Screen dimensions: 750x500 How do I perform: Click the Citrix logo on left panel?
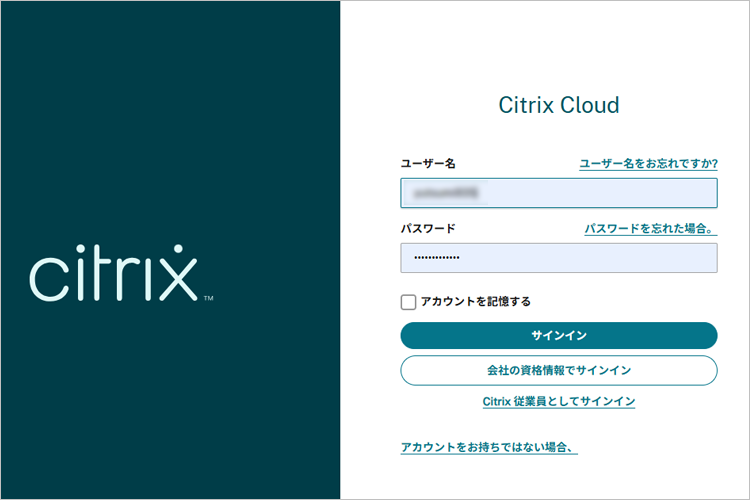[113, 272]
